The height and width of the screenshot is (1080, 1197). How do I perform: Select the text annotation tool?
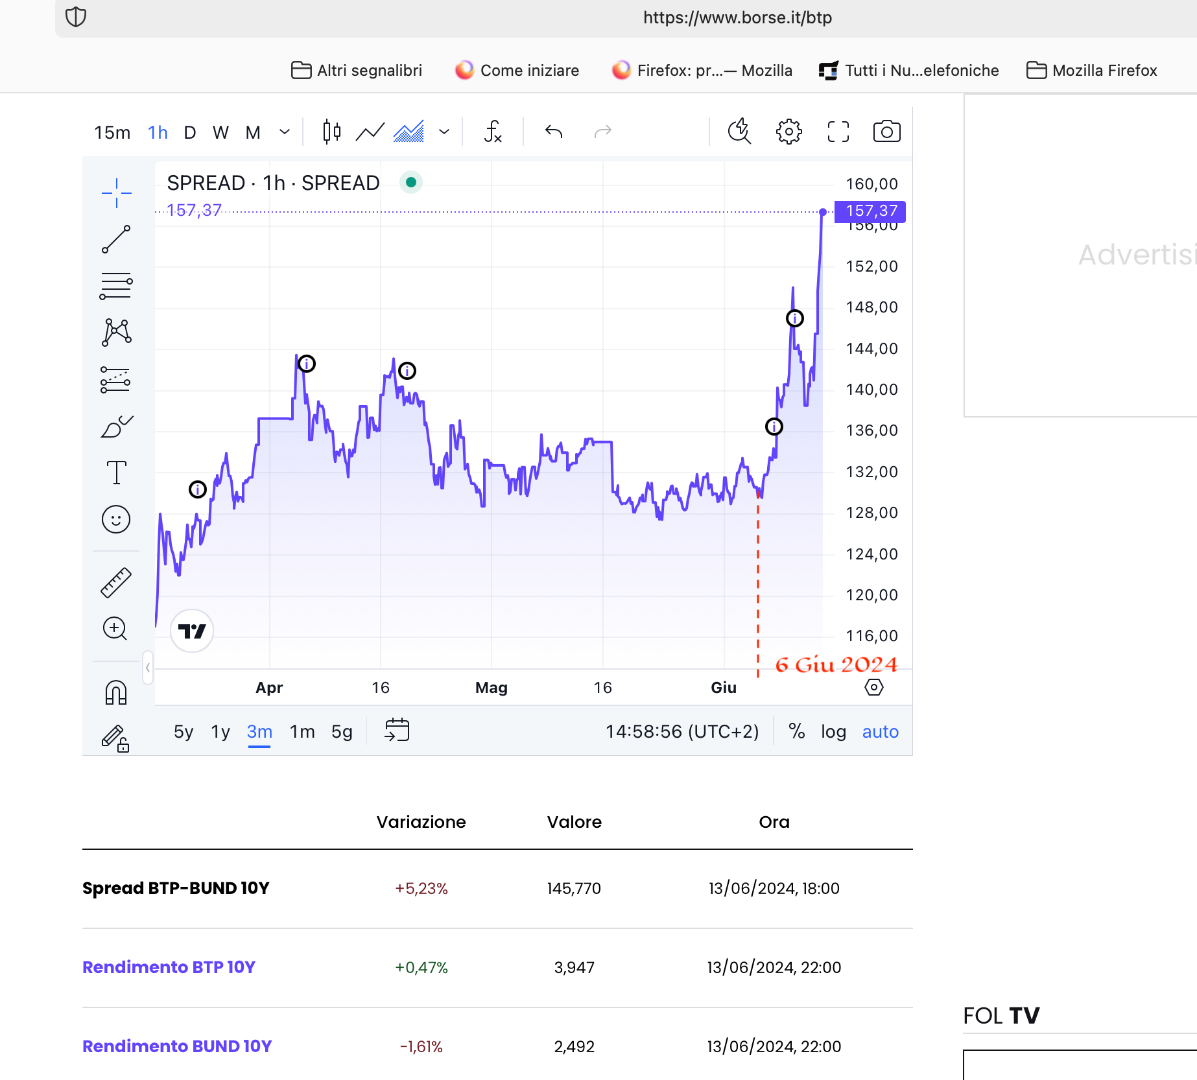tap(116, 472)
